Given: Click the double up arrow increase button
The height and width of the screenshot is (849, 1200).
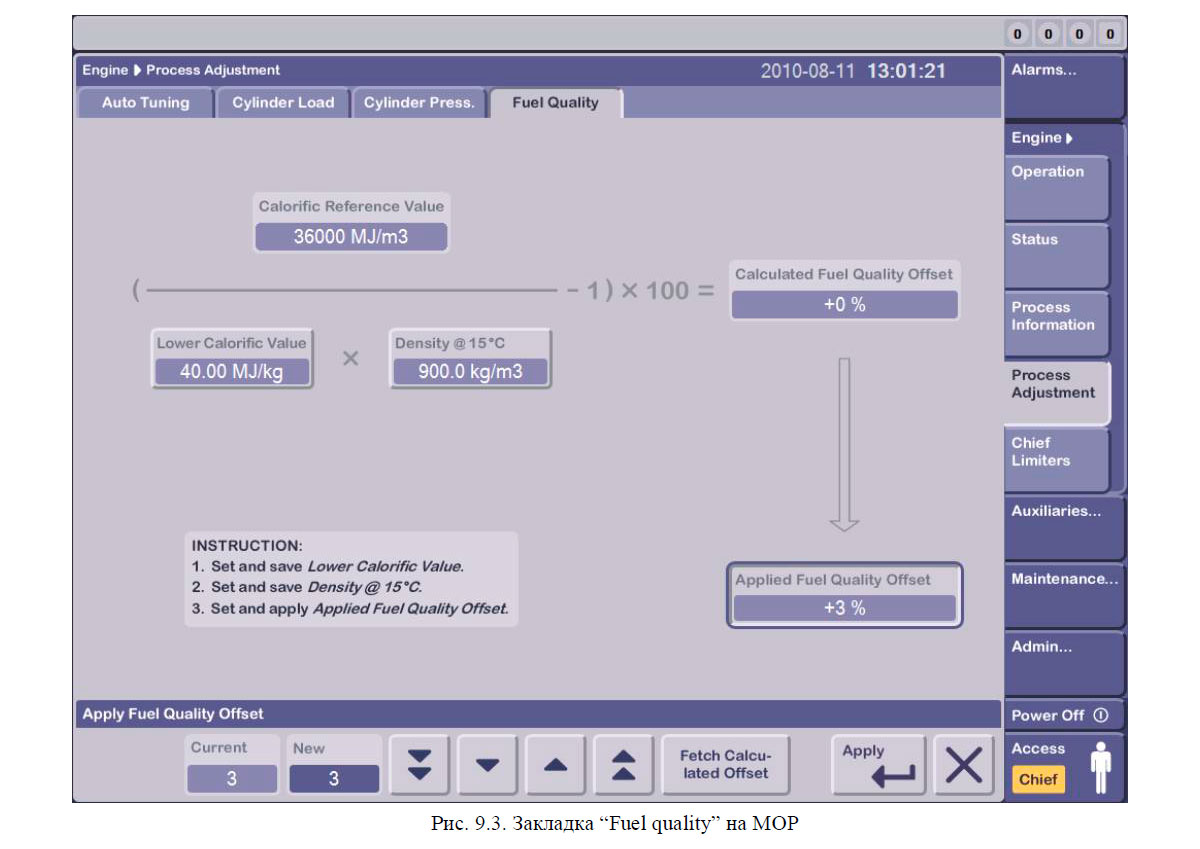Looking at the screenshot, I should tap(624, 765).
